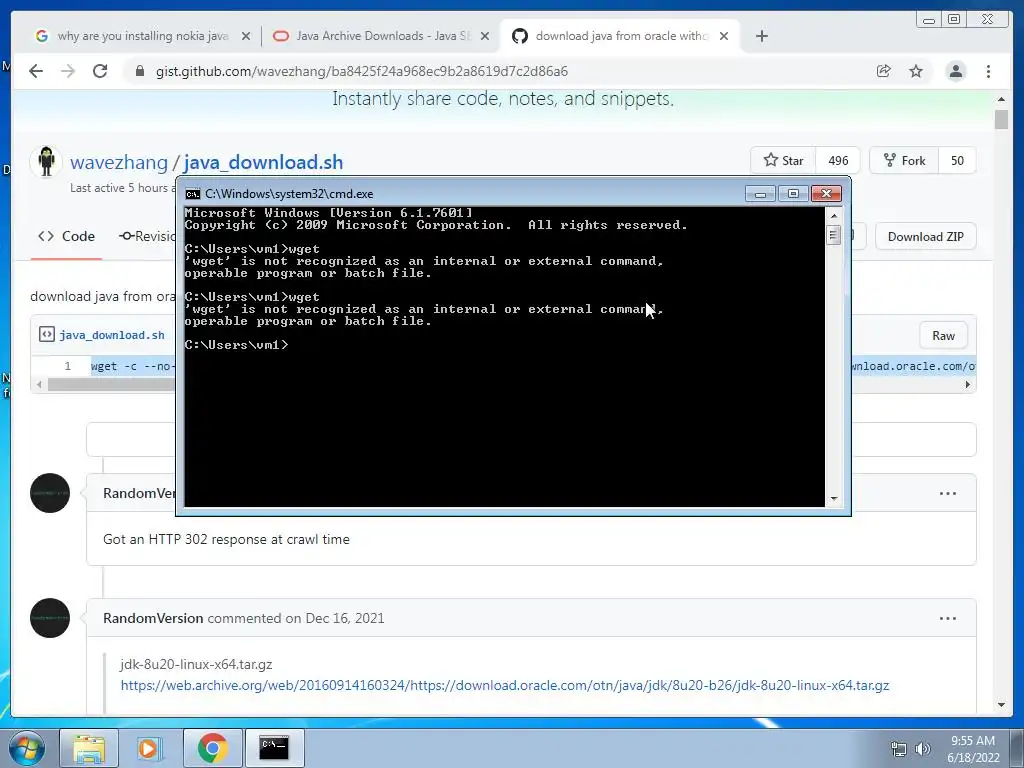Viewport: 1024px width, 768px height.
Task: Open options menu on Dec 16, 2021 comment
Action: click(x=948, y=618)
